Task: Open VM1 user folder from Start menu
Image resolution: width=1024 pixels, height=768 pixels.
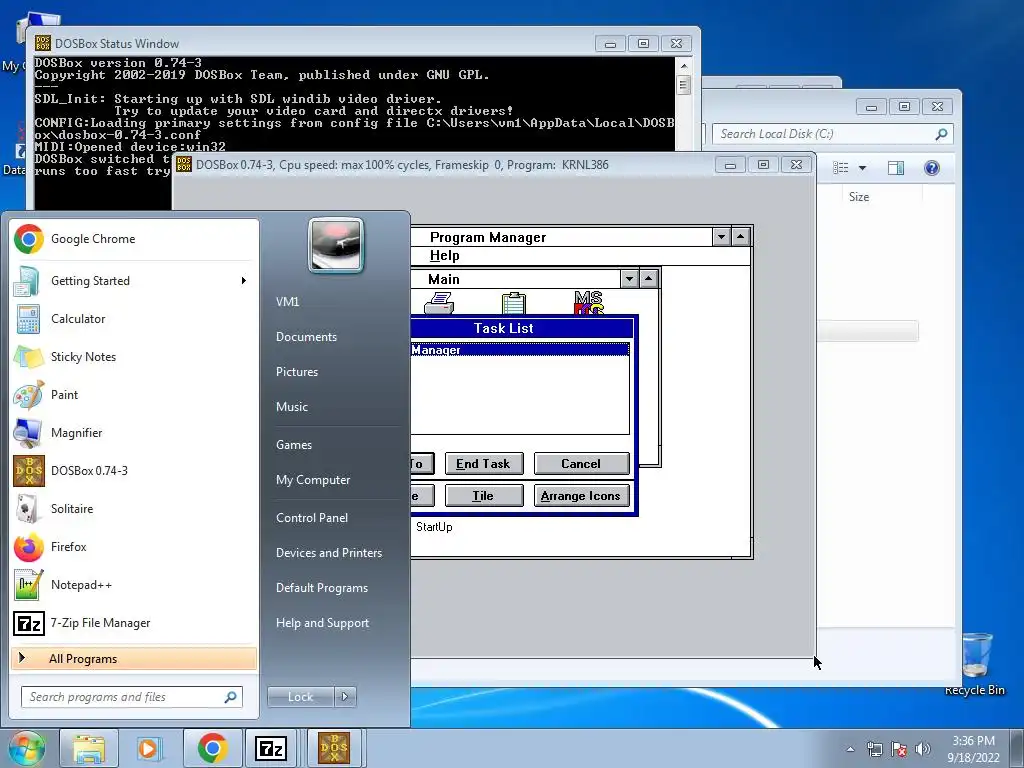Action: [287, 302]
